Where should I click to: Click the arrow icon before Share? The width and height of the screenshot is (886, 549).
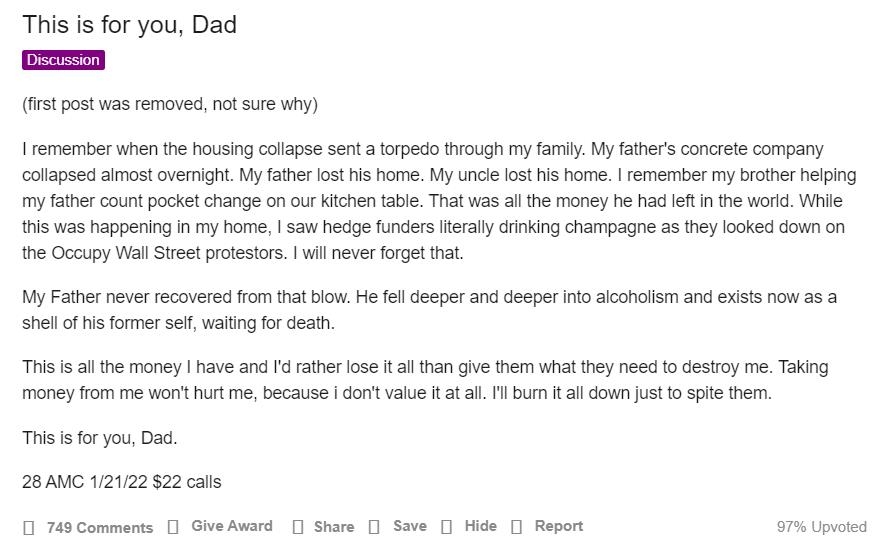pyautogui.click(x=298, y=526)
